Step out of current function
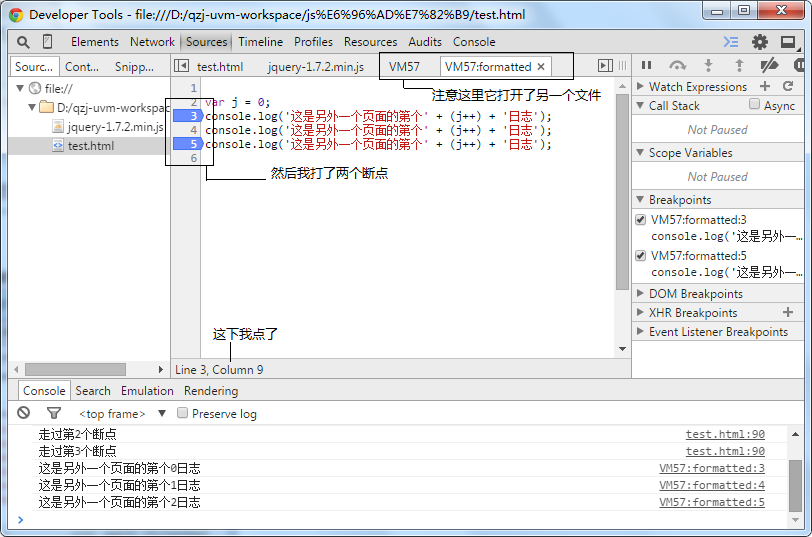The image size is (812, 537). pyautogui.click(x=739, y=65)
